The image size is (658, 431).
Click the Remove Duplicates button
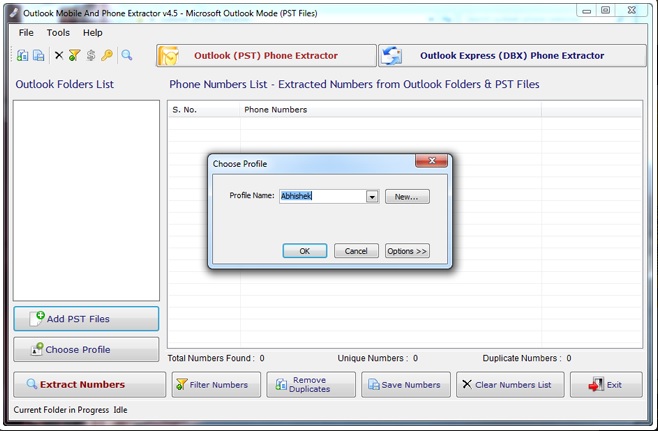pyautogui.click(x=311, y=384)
